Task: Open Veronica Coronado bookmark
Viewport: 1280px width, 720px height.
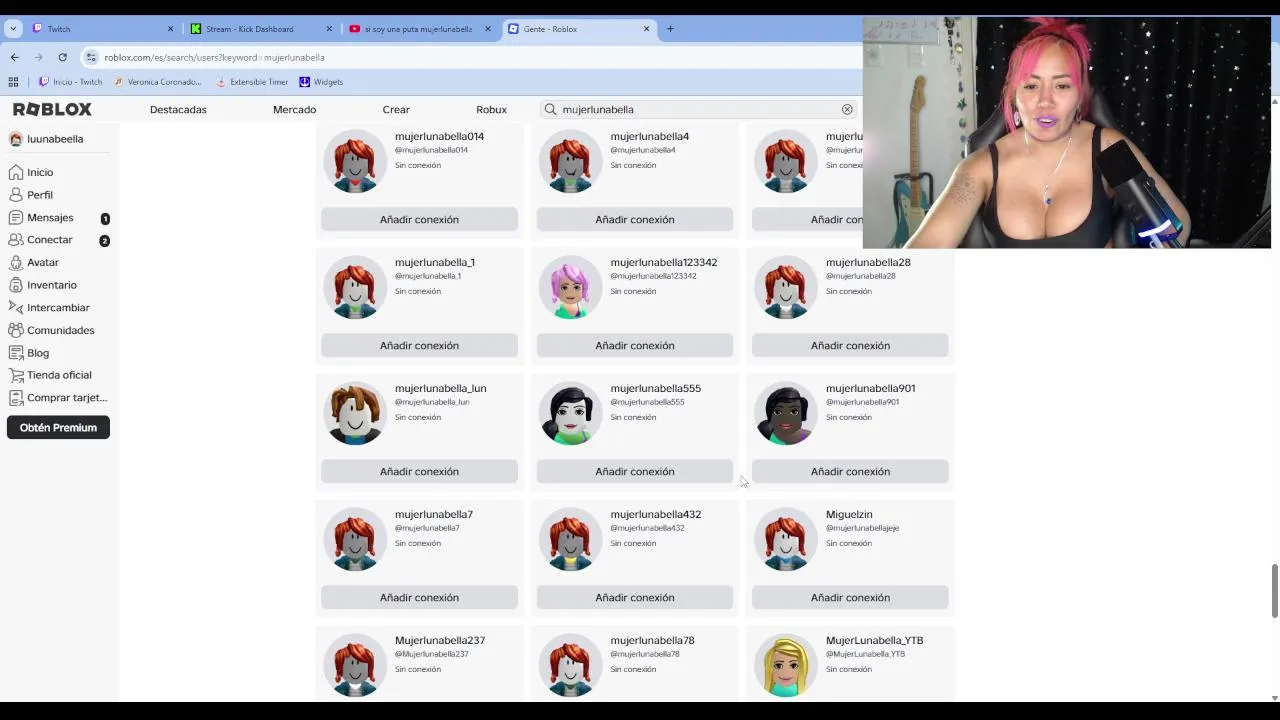Action: pyautogui.click(x=158, y=82)
